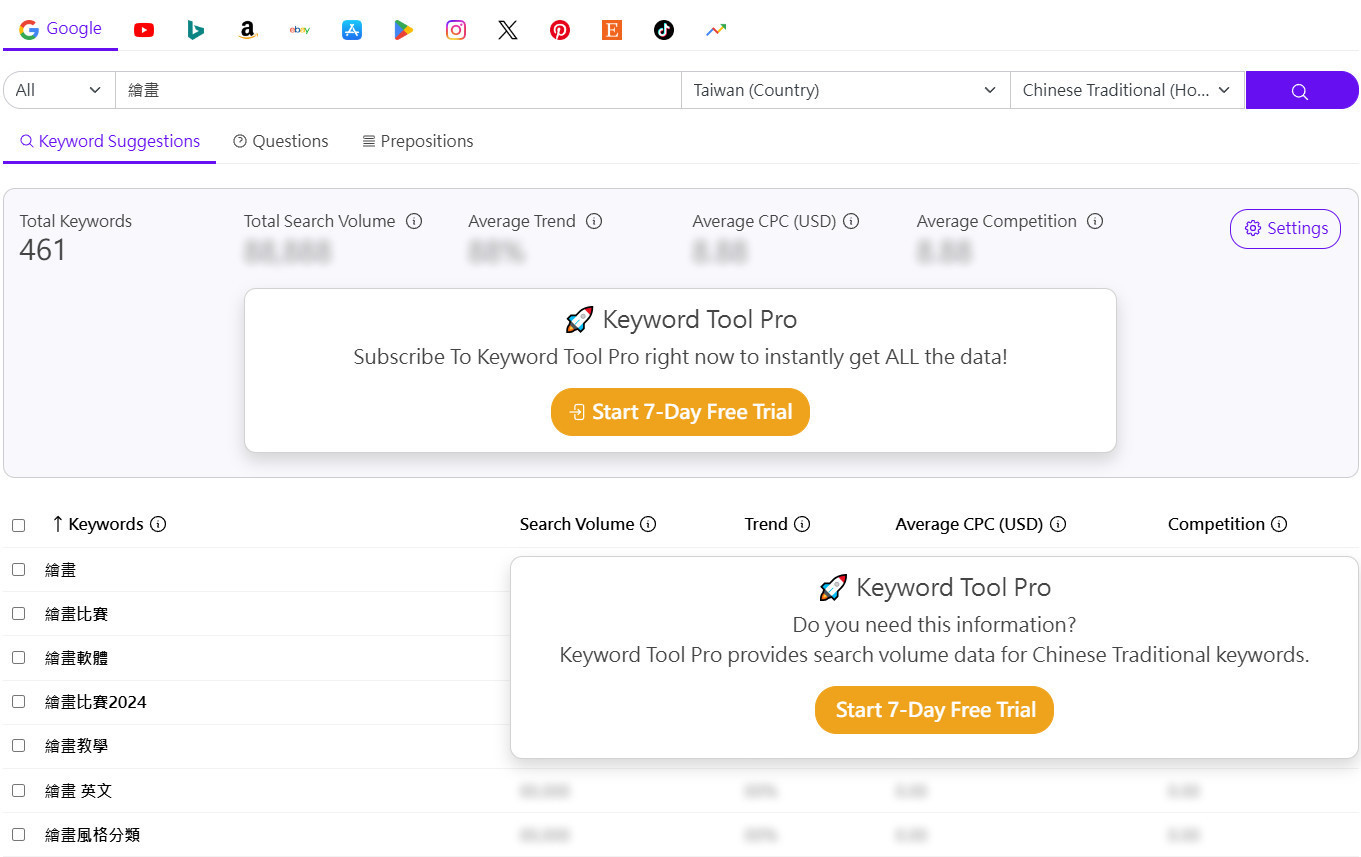The width and height of the screenshot is (1361, 857).
Task: Click info icon next to Competition column header
Action: (1279, 524)
